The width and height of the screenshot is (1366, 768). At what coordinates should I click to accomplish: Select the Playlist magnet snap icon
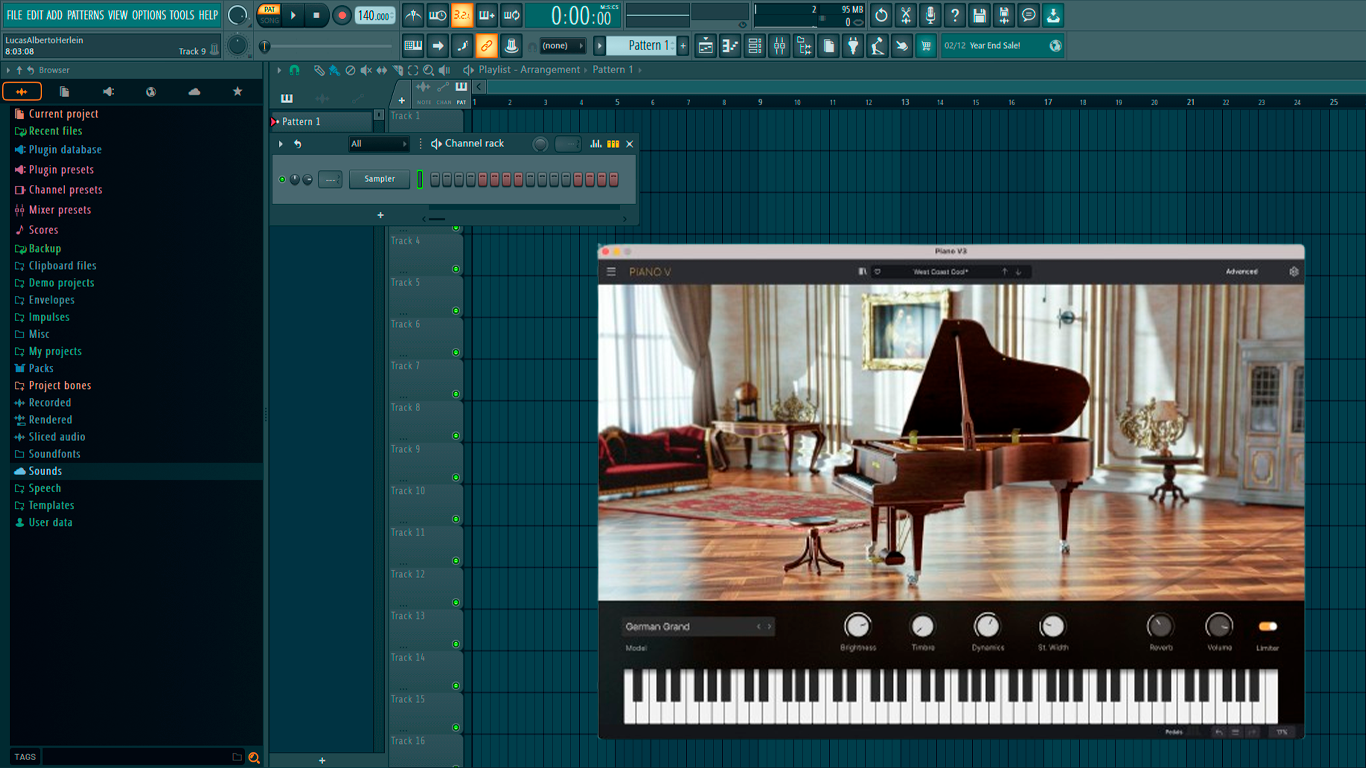[x=295, y=70]
